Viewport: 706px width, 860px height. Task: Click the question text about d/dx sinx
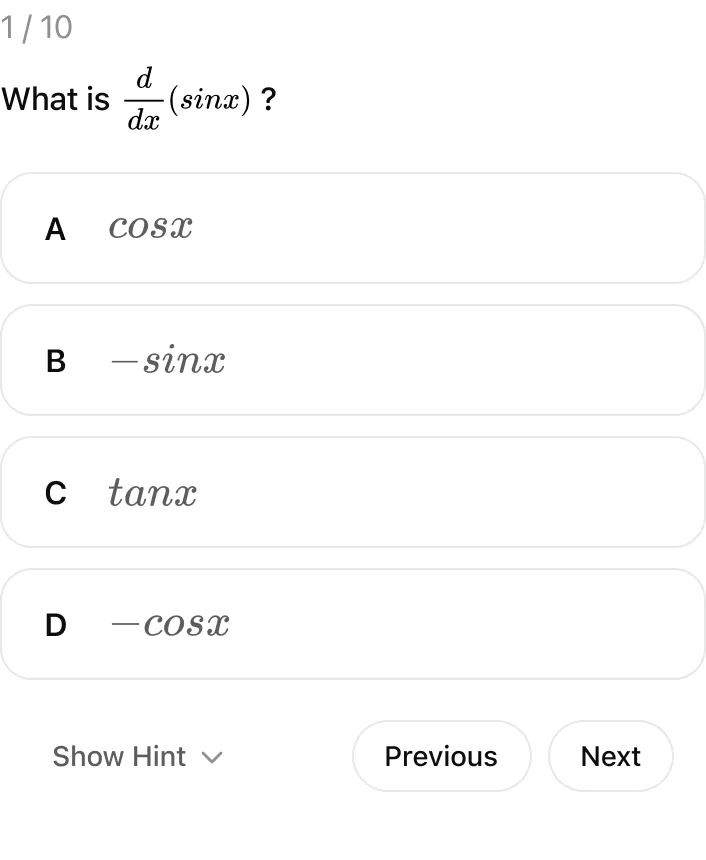138,99
